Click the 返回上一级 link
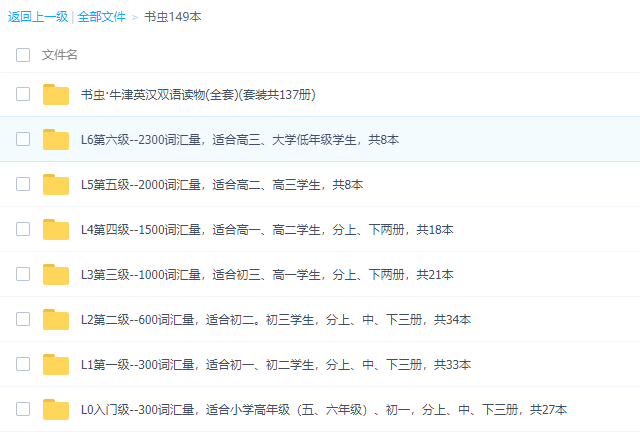The height and width of the screenshot is (436, 640). click(38, 17)
